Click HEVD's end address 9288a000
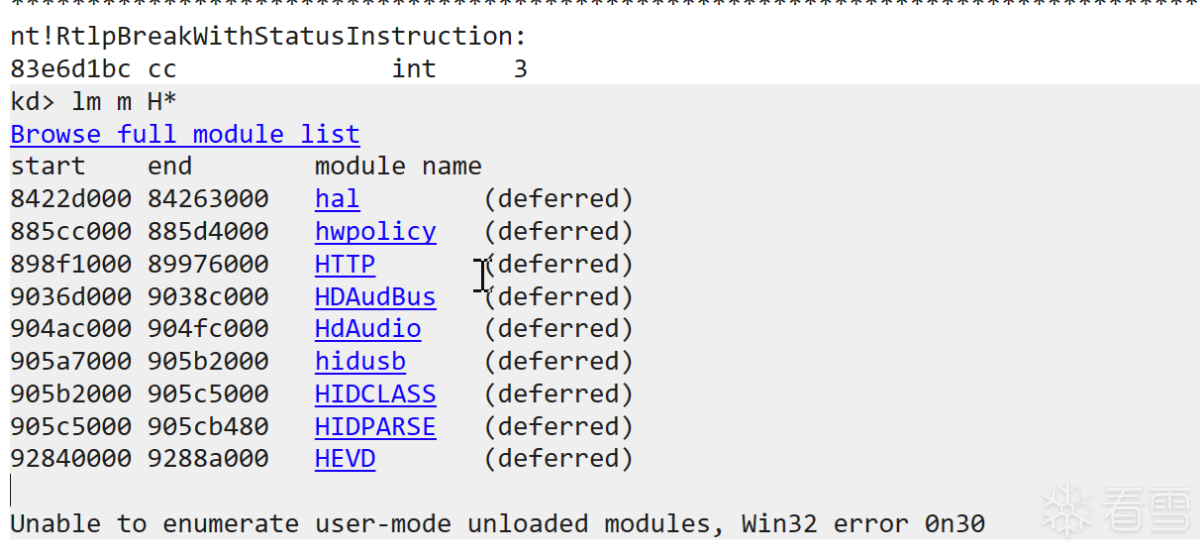The height and width of the screenshot is (557, 1200). [x=208, y=459]
